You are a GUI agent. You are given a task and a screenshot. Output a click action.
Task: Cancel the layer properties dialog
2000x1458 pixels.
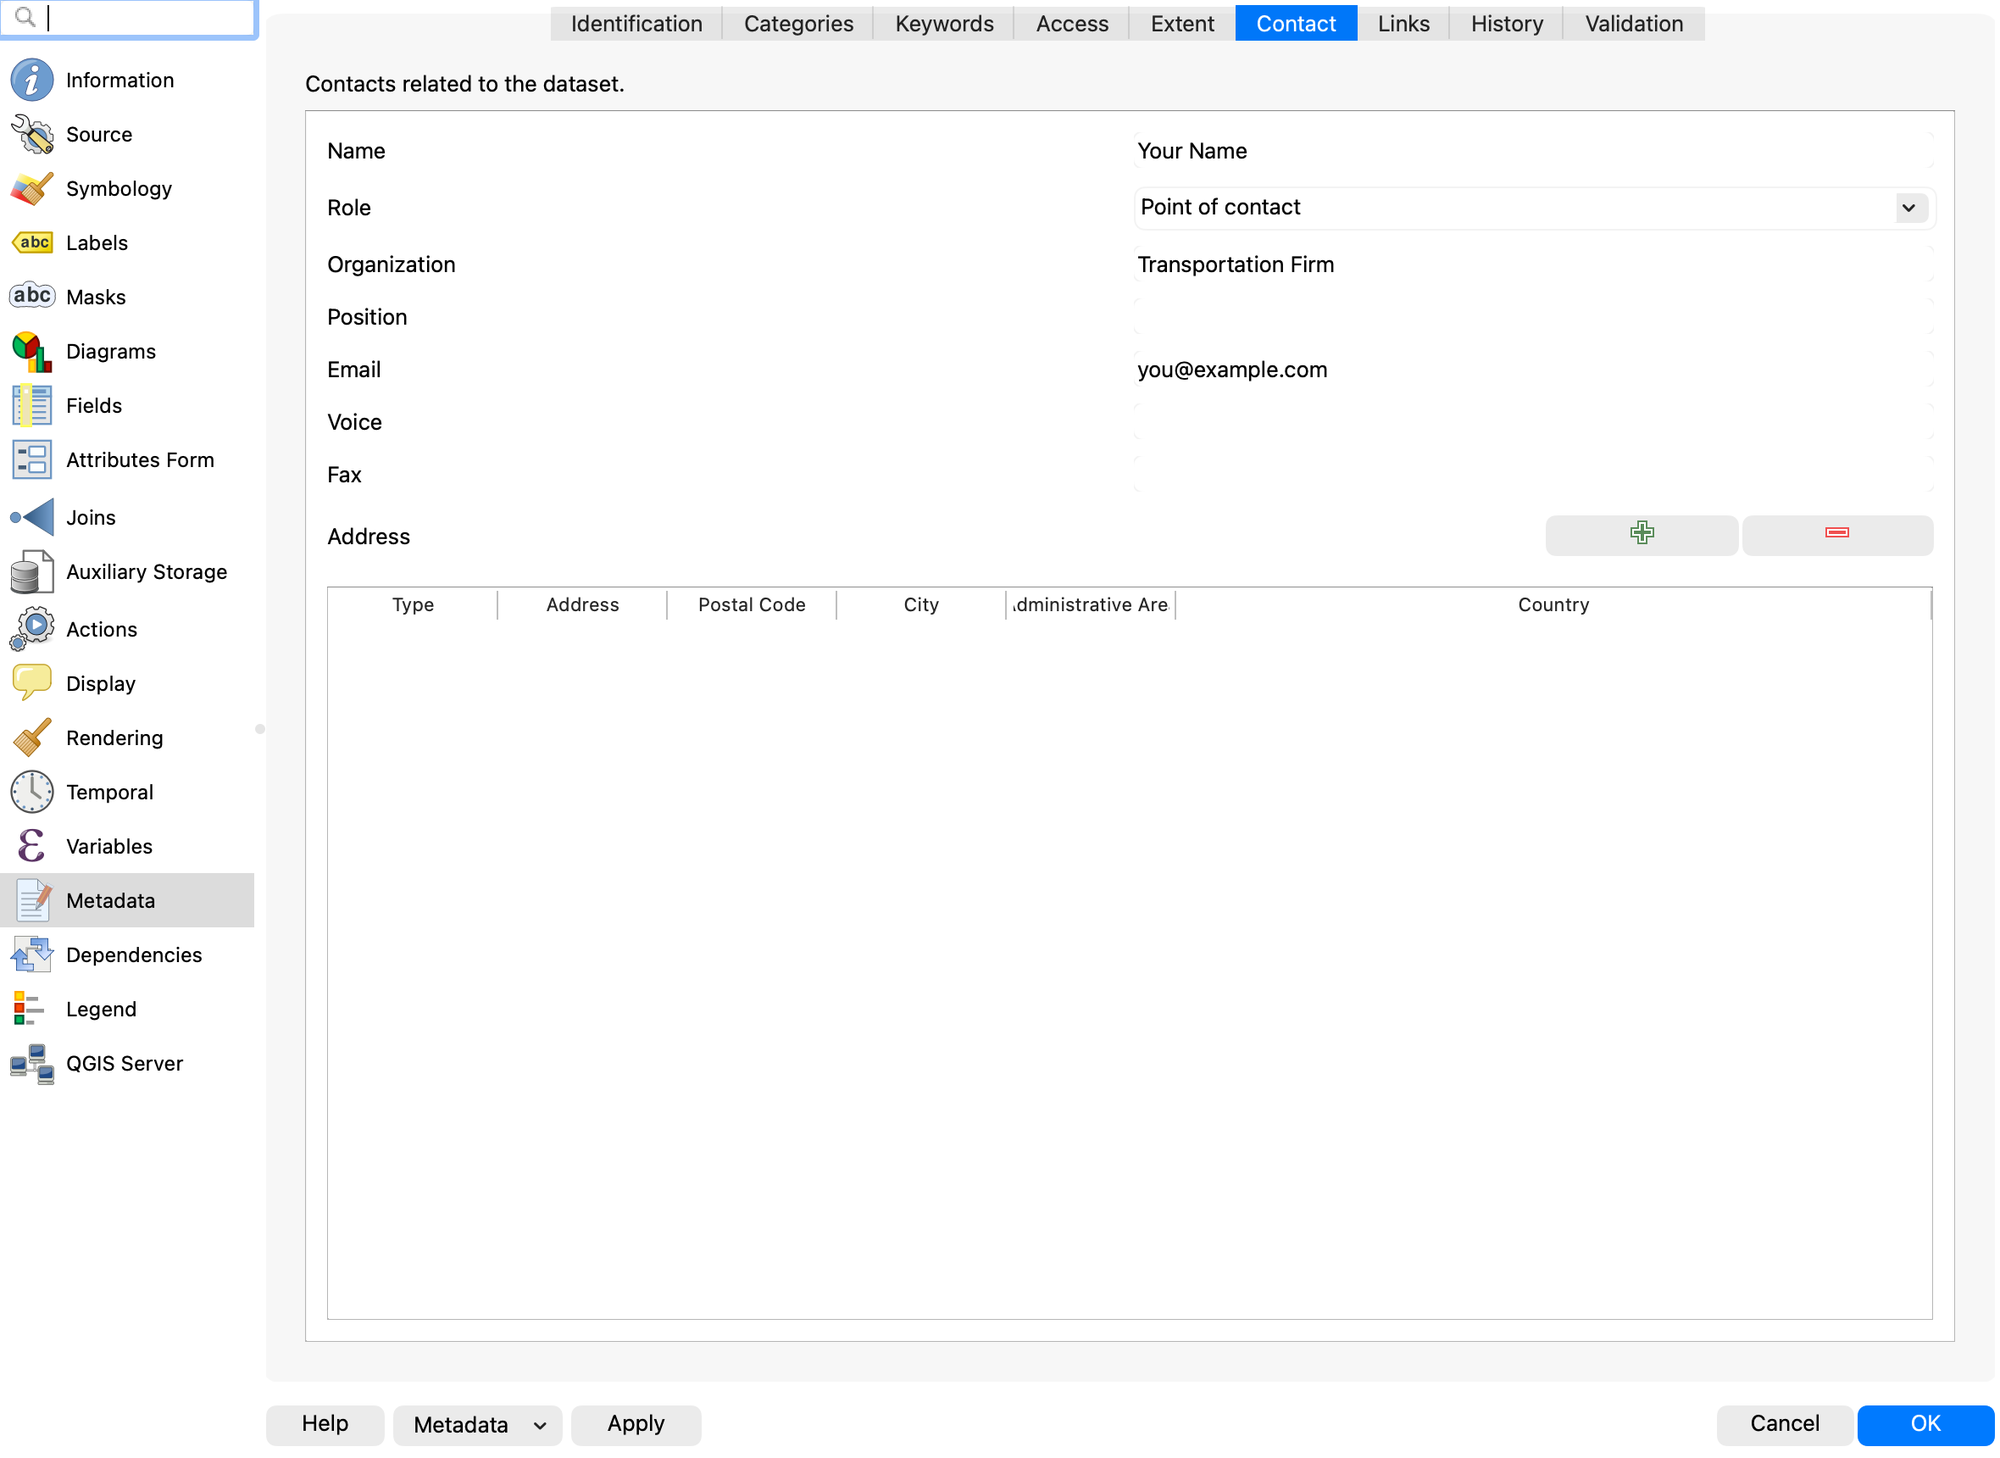coord(1785,1424)
